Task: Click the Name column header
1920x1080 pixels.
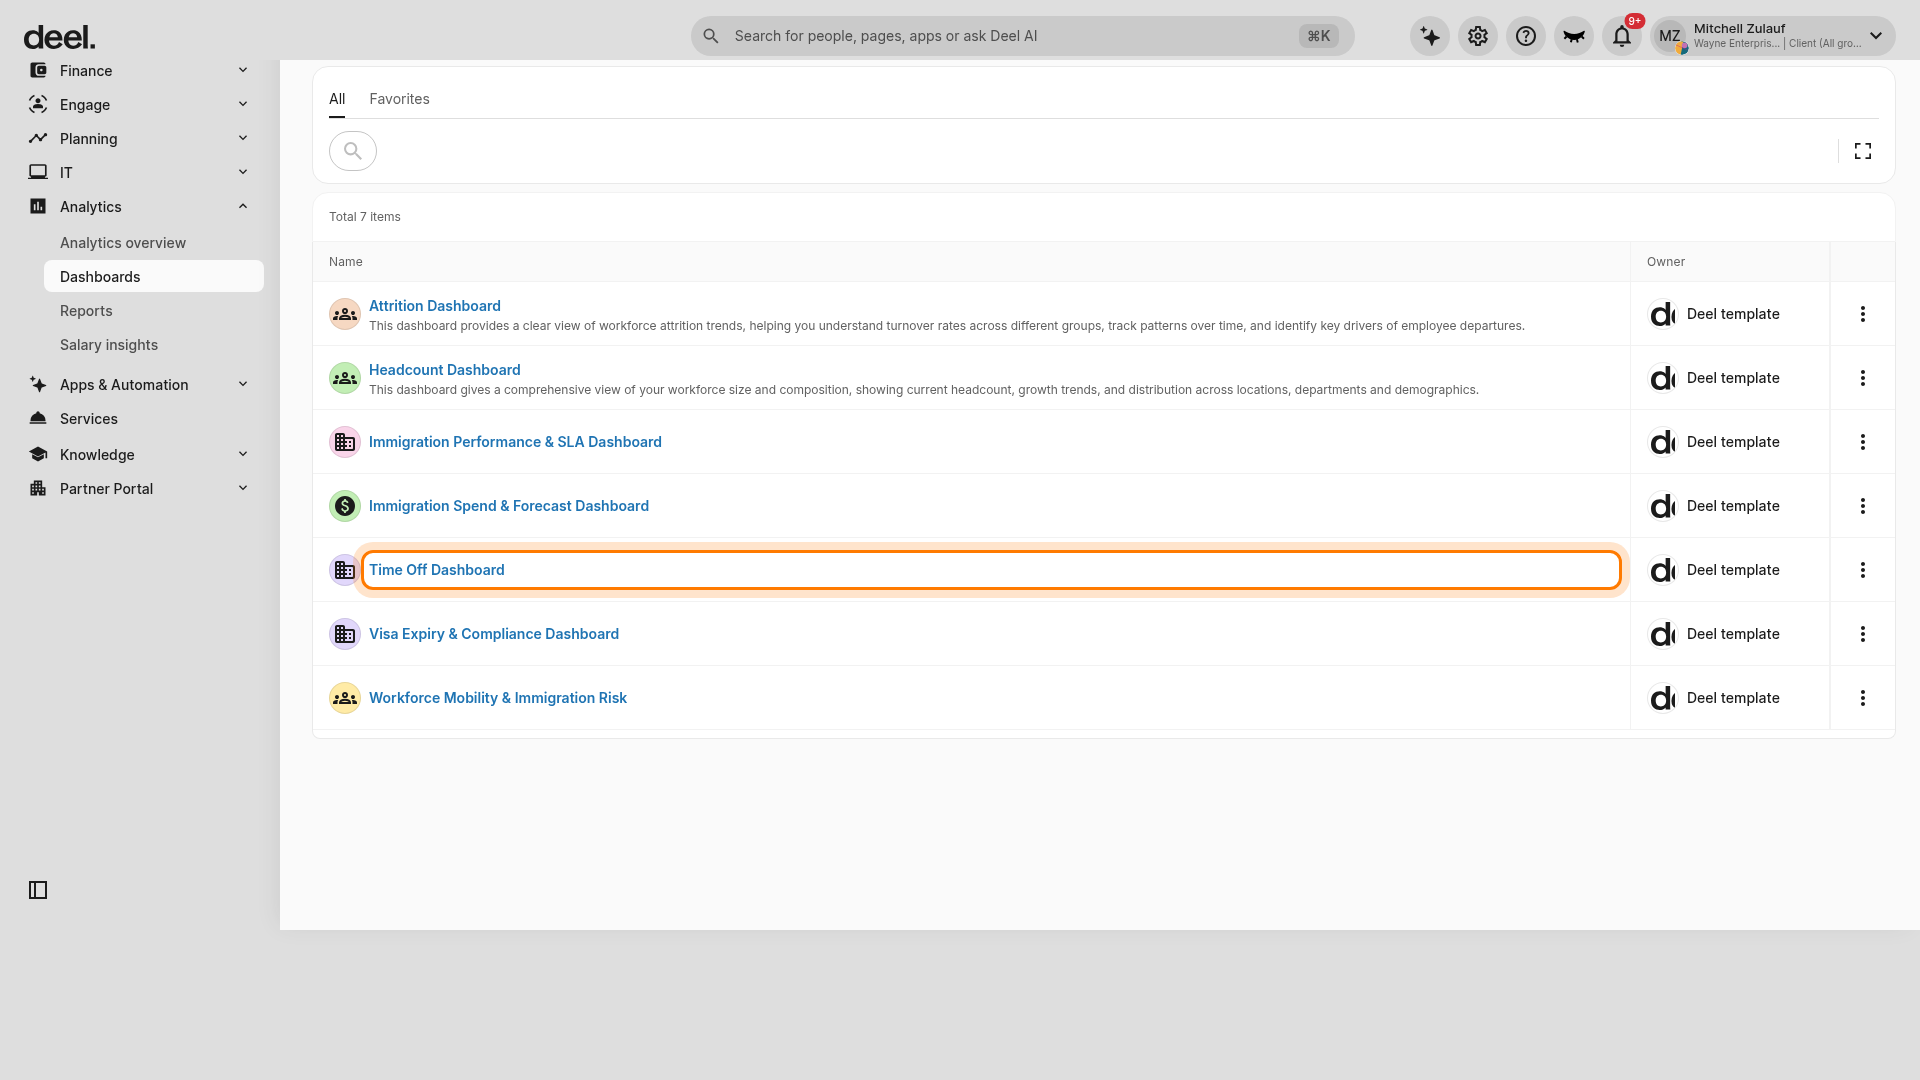Action: tap(346, 262)
